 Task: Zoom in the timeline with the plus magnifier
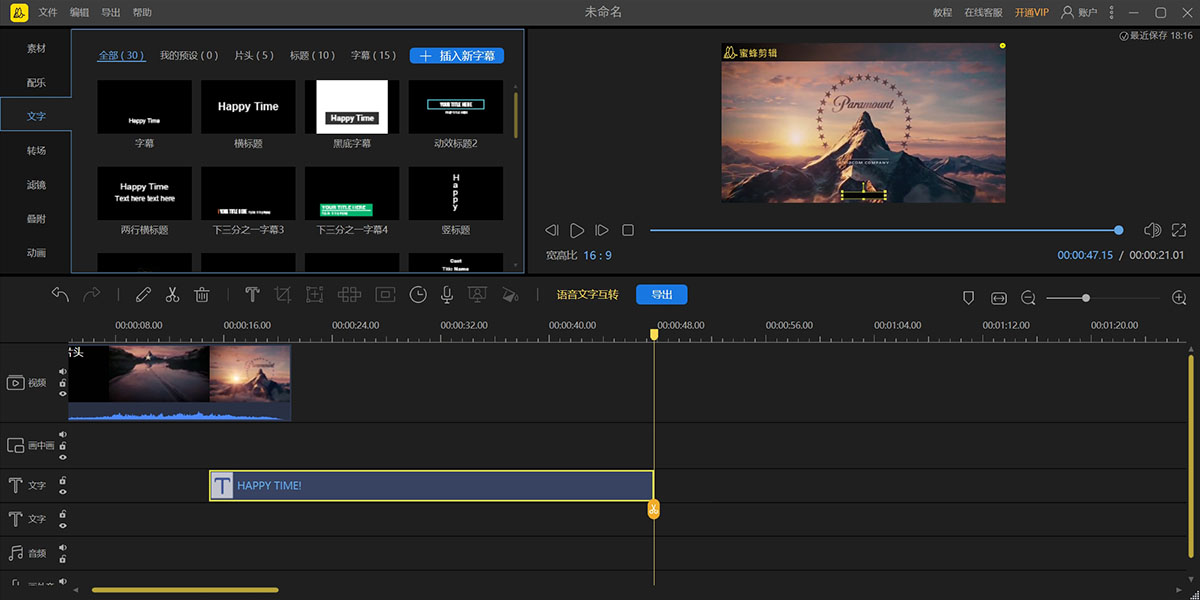tap(1179, 298)
